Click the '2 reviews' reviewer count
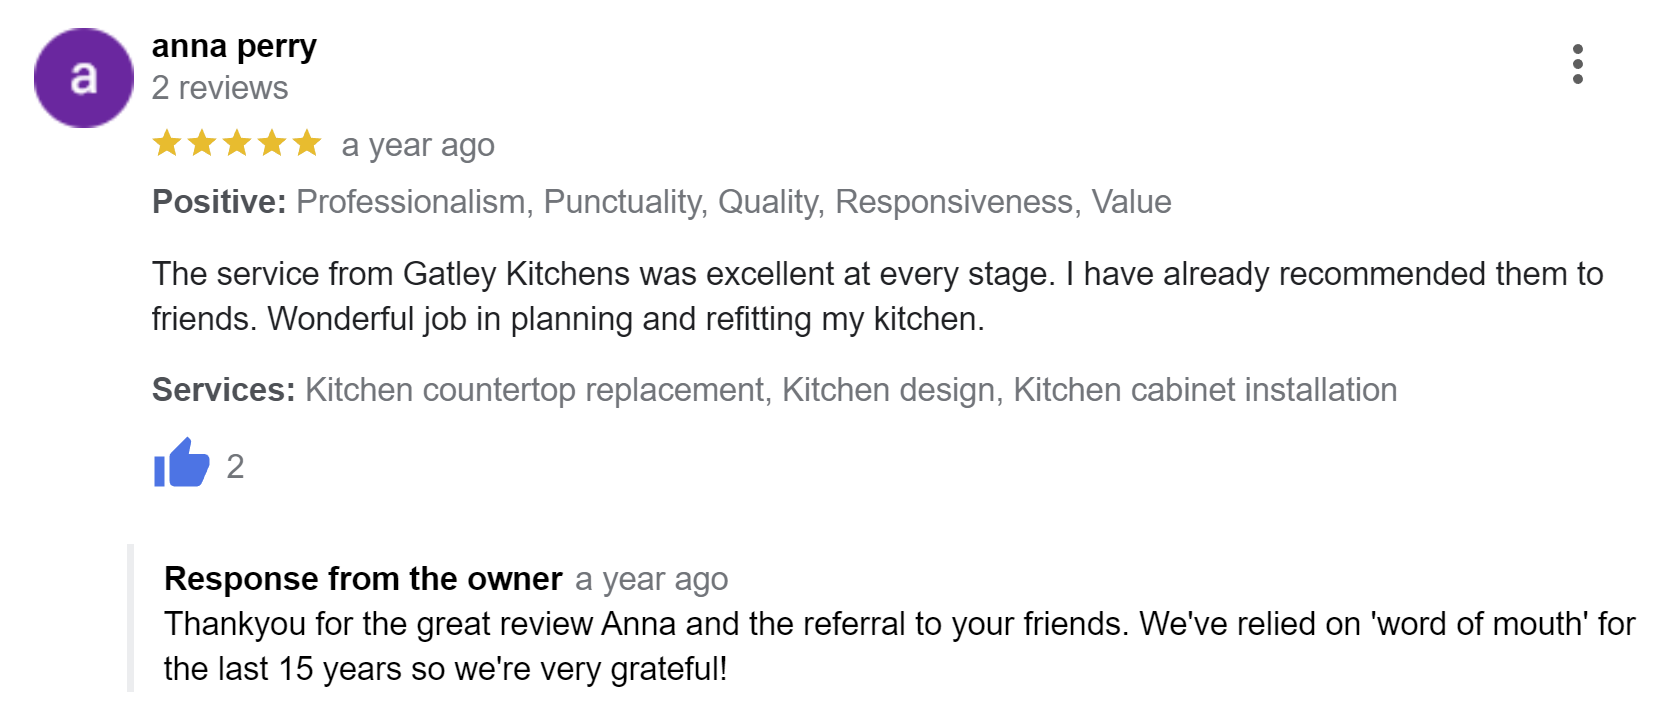Image resolution: width=1662 pixels, height=712 pixels. click(220, 88)
